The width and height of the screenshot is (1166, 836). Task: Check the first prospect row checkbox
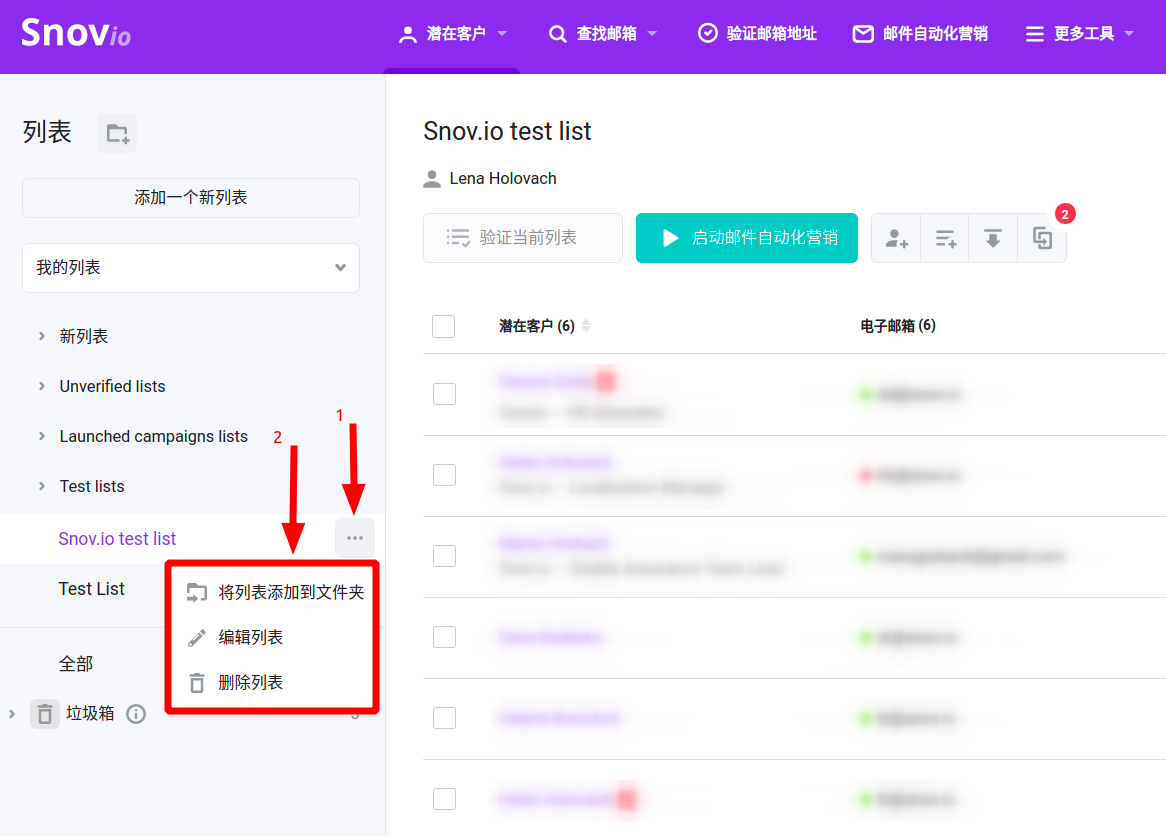[x=444, y=393]
